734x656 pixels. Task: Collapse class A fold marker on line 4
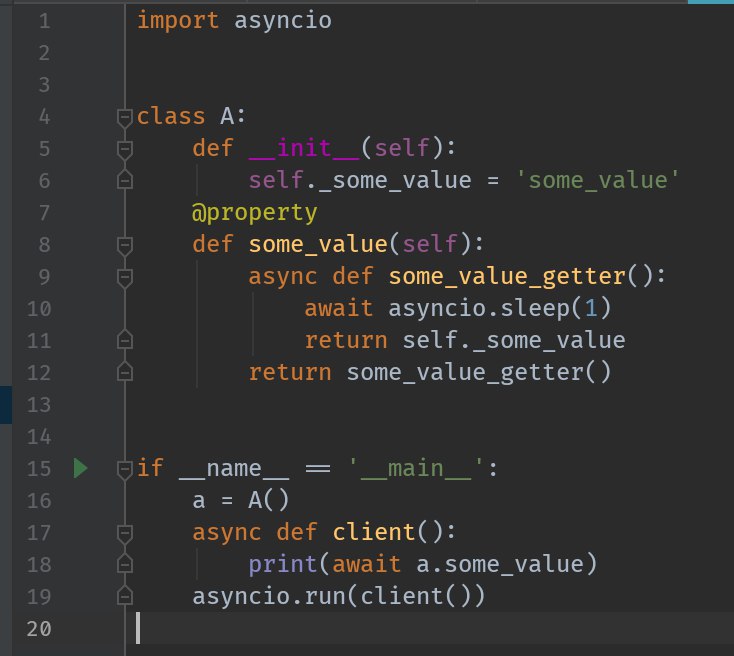pyautogui.click(x=125, y=118)
